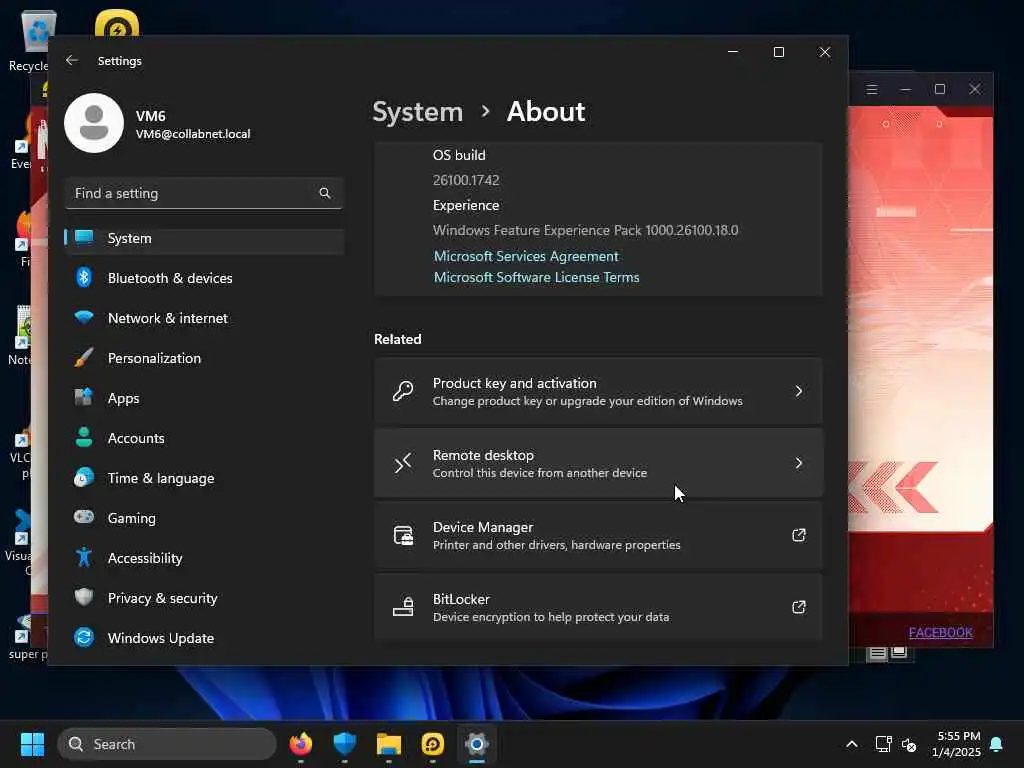Click the Personalization paintbrush icon
This screenshot has height=768, width=1024.
[84, 357]
